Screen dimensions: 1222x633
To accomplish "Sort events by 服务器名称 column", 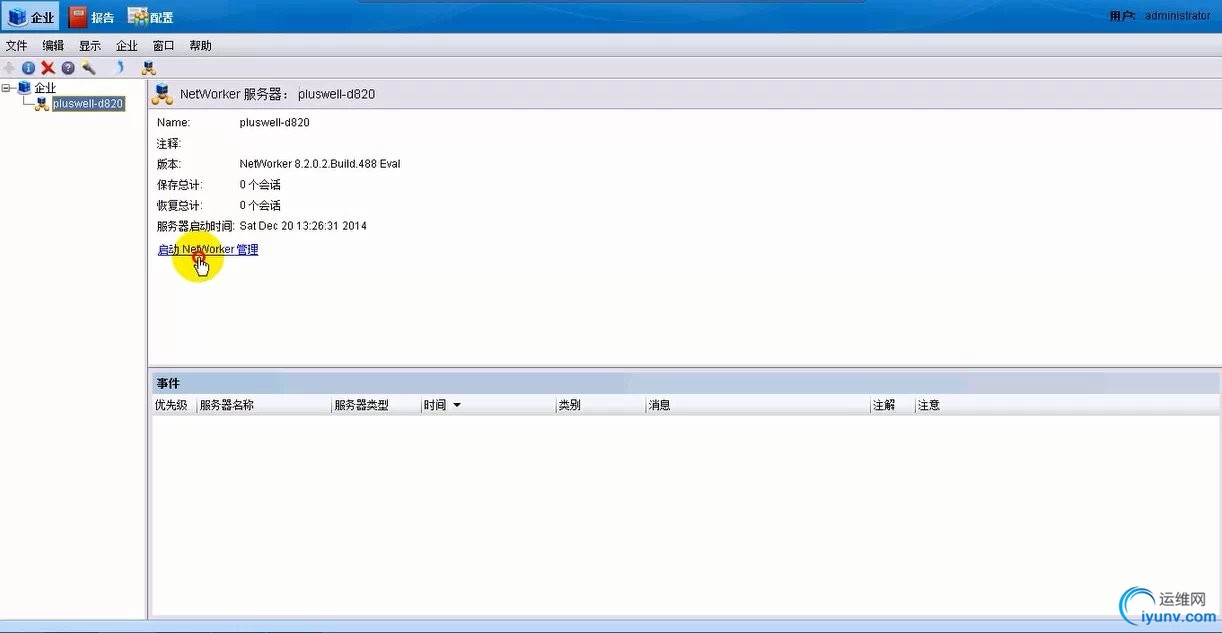I will (263, 405).
